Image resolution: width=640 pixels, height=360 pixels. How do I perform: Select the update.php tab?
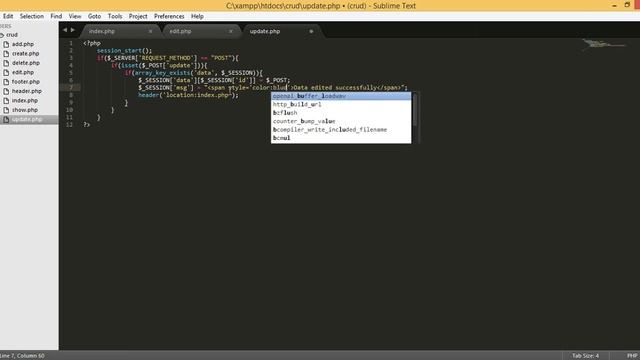click(x=282, y=31)
